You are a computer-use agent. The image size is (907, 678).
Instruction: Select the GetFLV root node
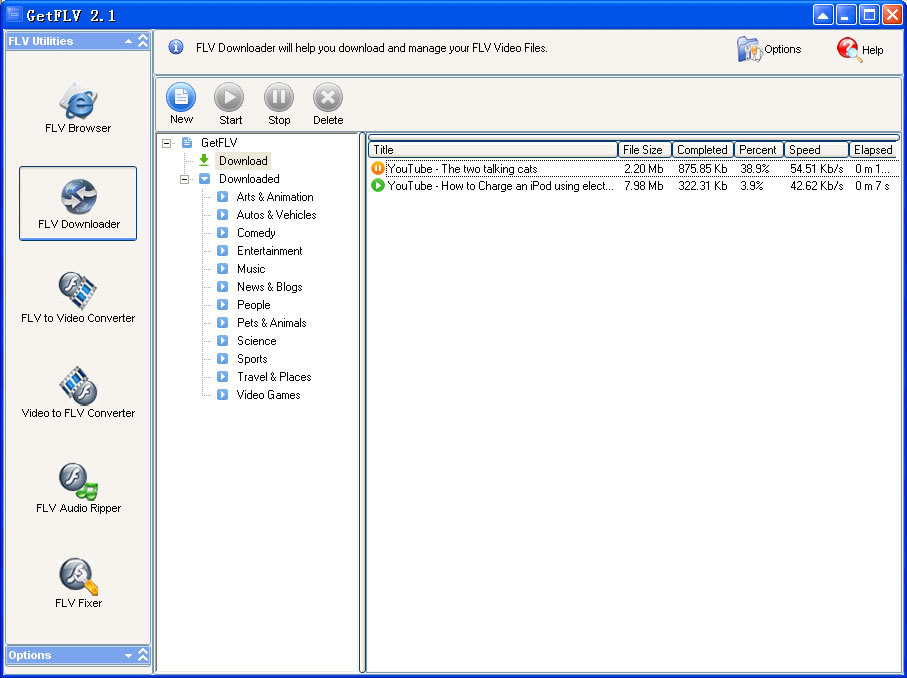(219, 142)
